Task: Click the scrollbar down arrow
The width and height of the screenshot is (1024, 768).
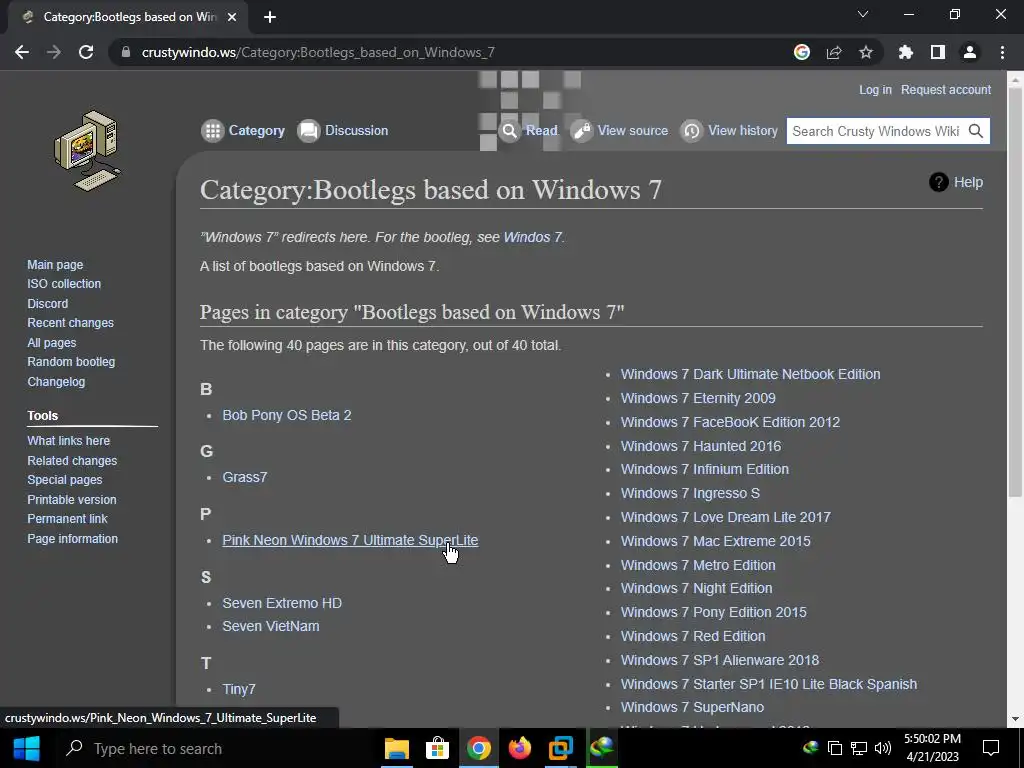Action: click(1015, 719)
